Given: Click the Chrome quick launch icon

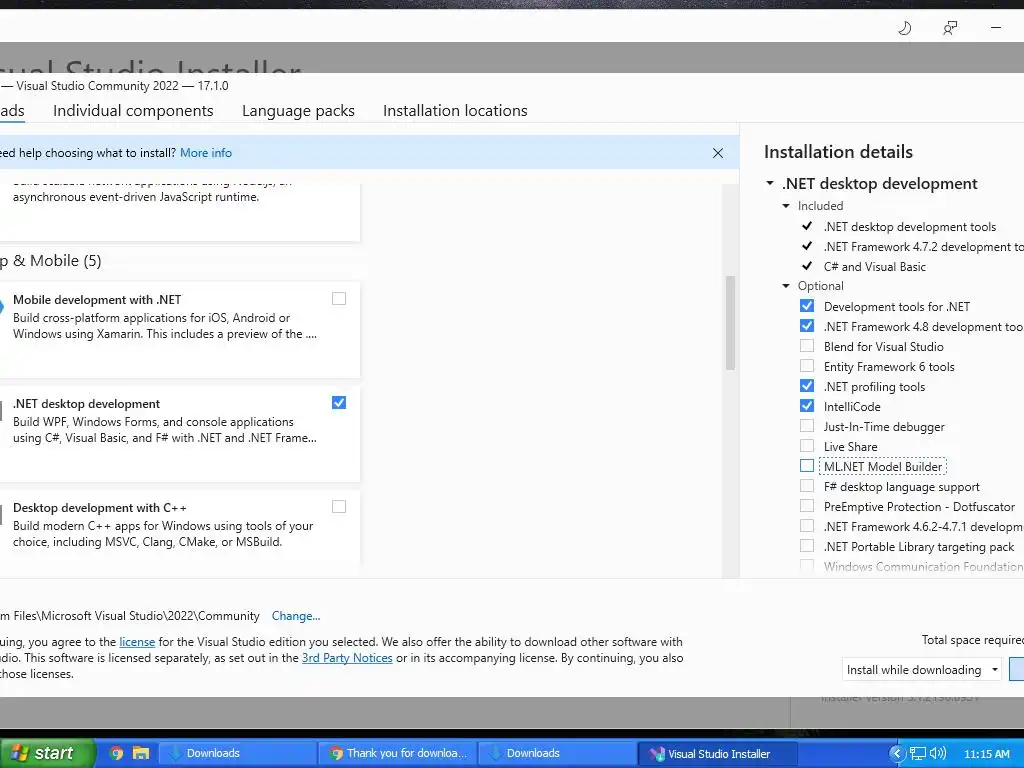Looking at the screenshot, I should pyautogui.click(x=116, y=753).
